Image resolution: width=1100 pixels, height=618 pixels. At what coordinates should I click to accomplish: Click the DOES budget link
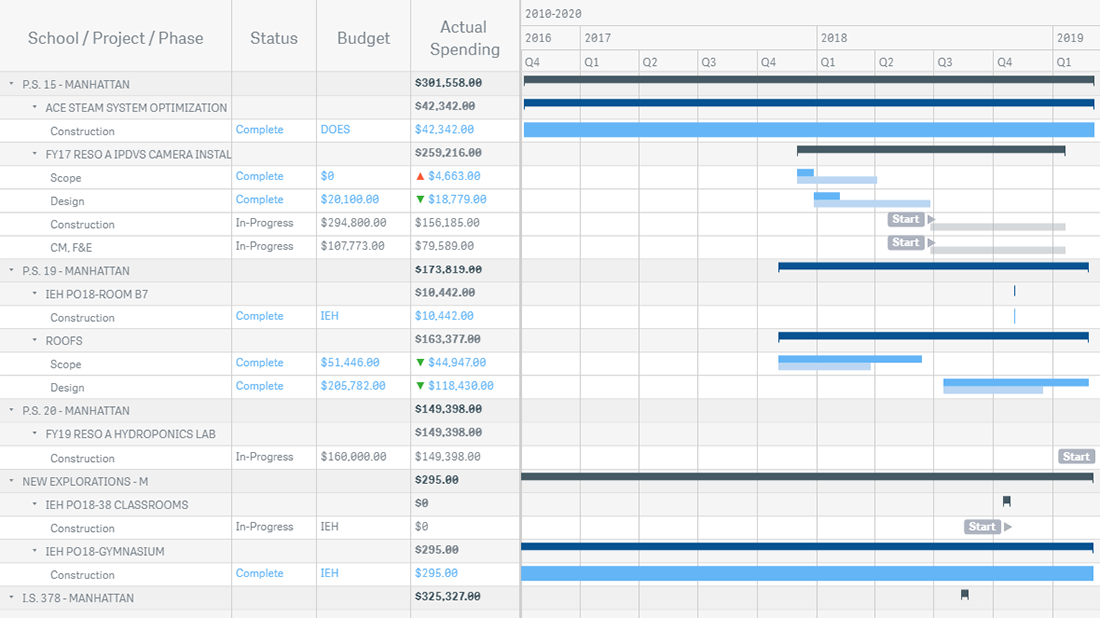[x=335, y=130]
